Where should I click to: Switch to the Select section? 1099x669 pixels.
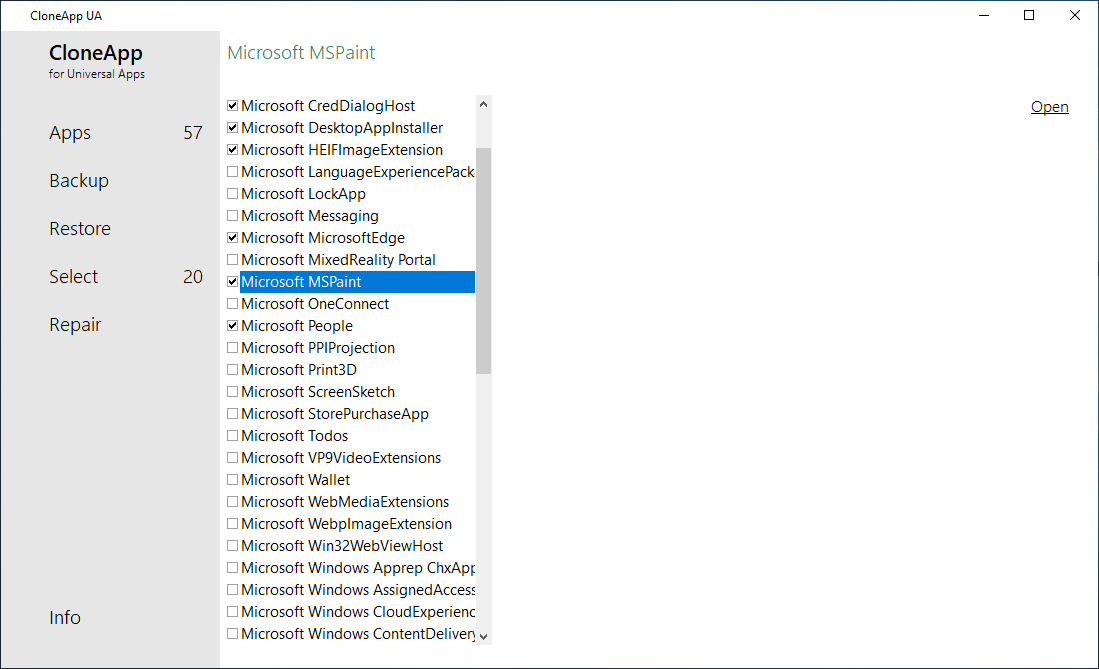coord(74,276)
